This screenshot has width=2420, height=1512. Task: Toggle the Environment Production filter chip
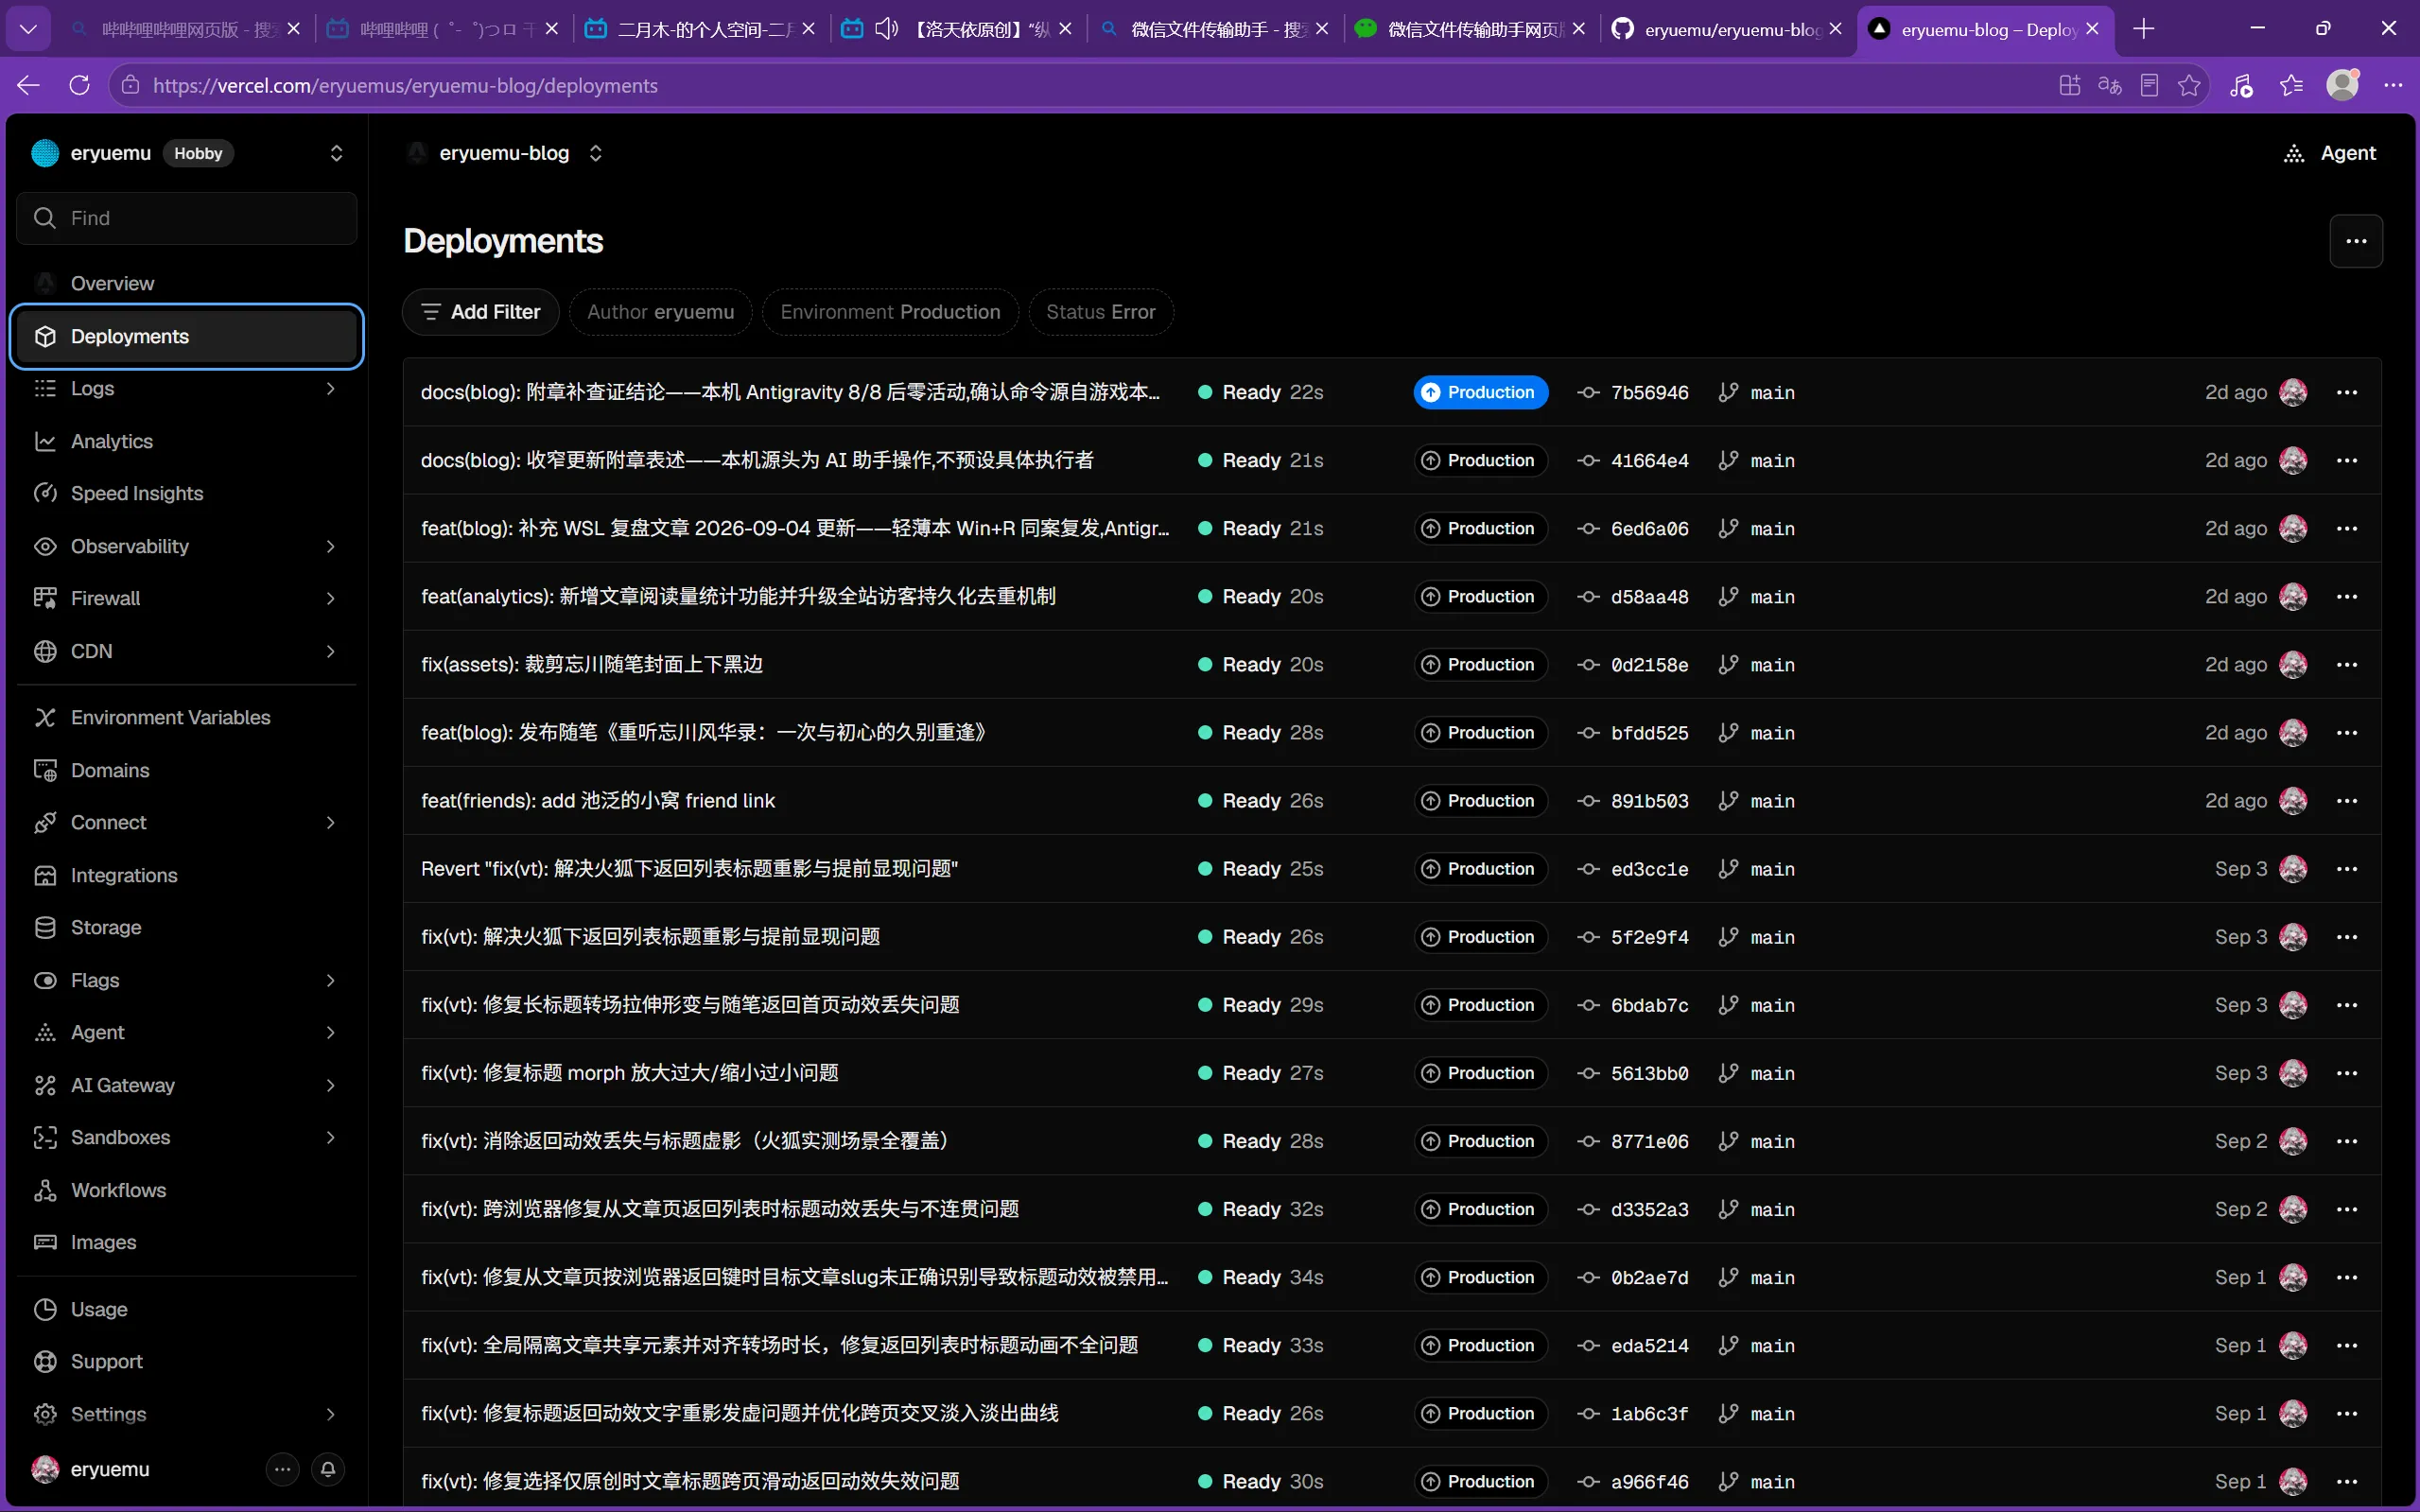click(890, 312)
